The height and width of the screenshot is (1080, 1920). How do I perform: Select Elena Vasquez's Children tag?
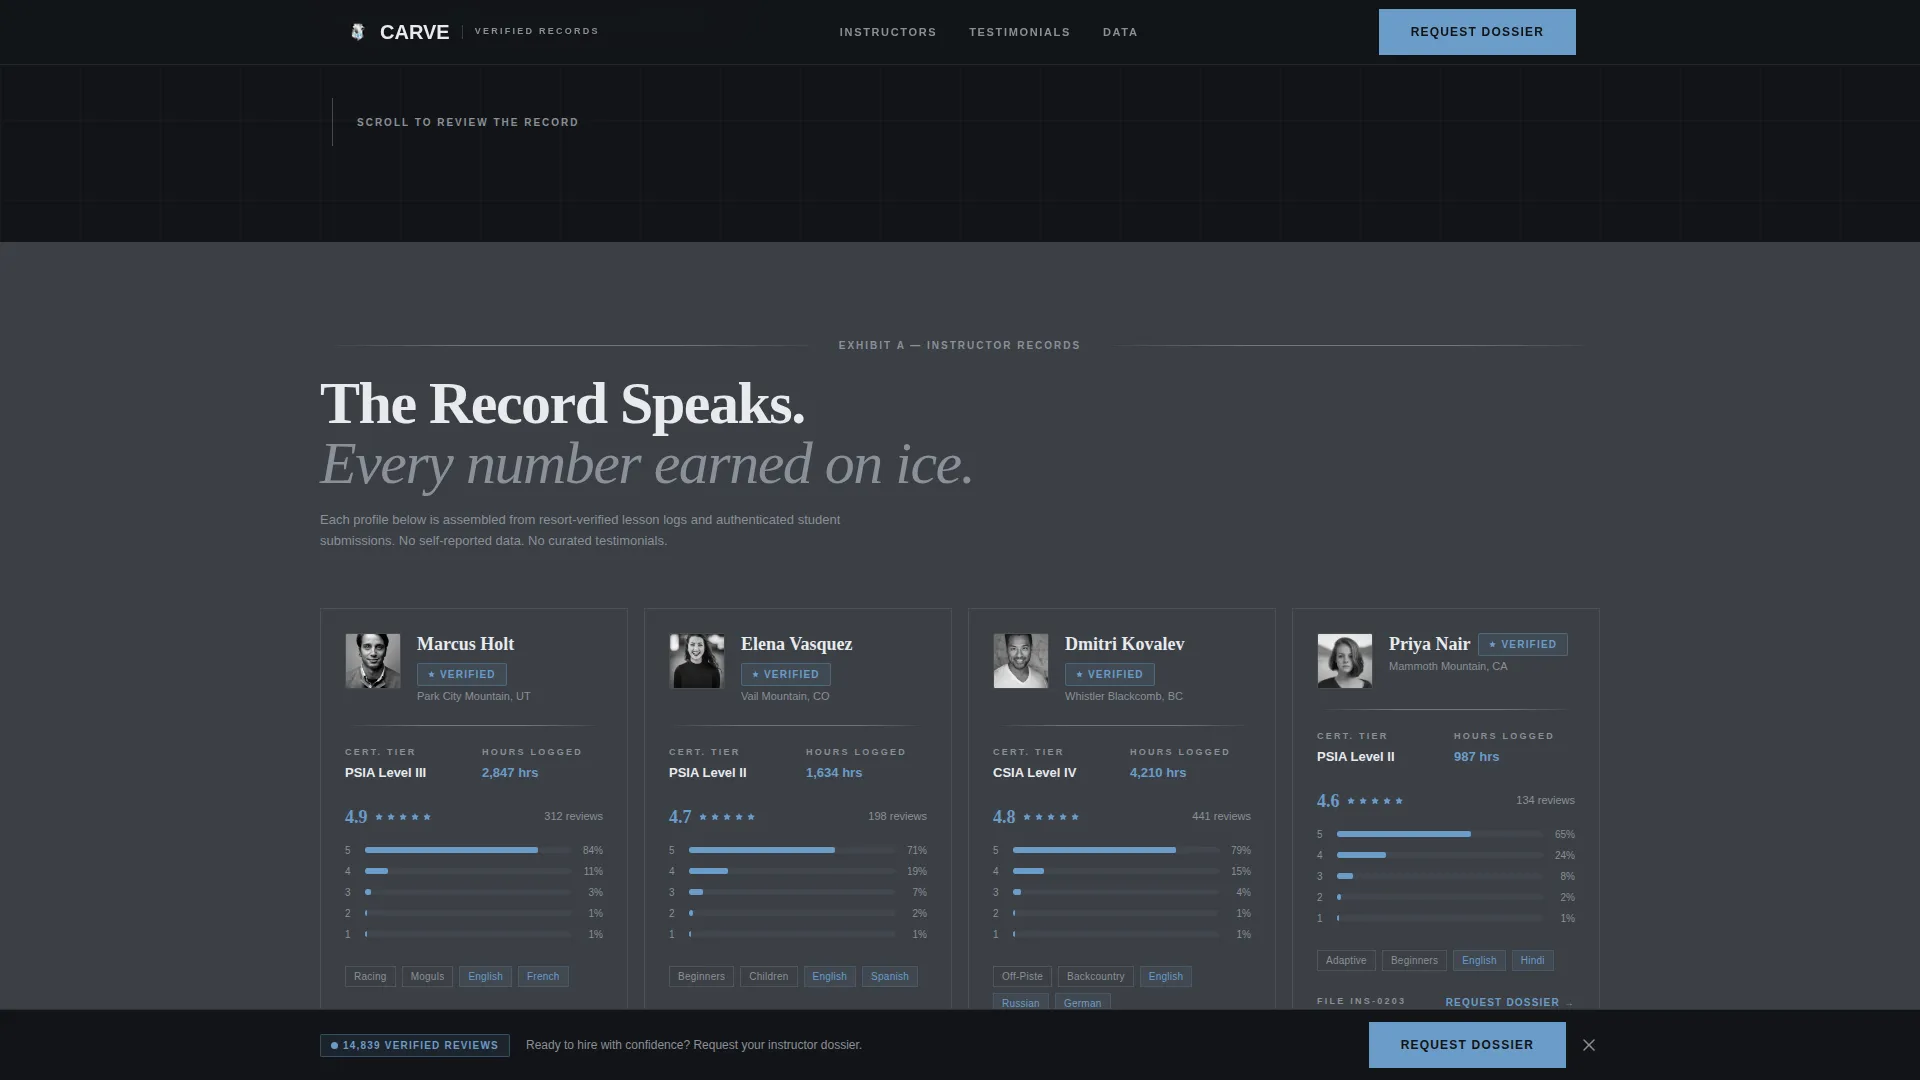[769, 977]
